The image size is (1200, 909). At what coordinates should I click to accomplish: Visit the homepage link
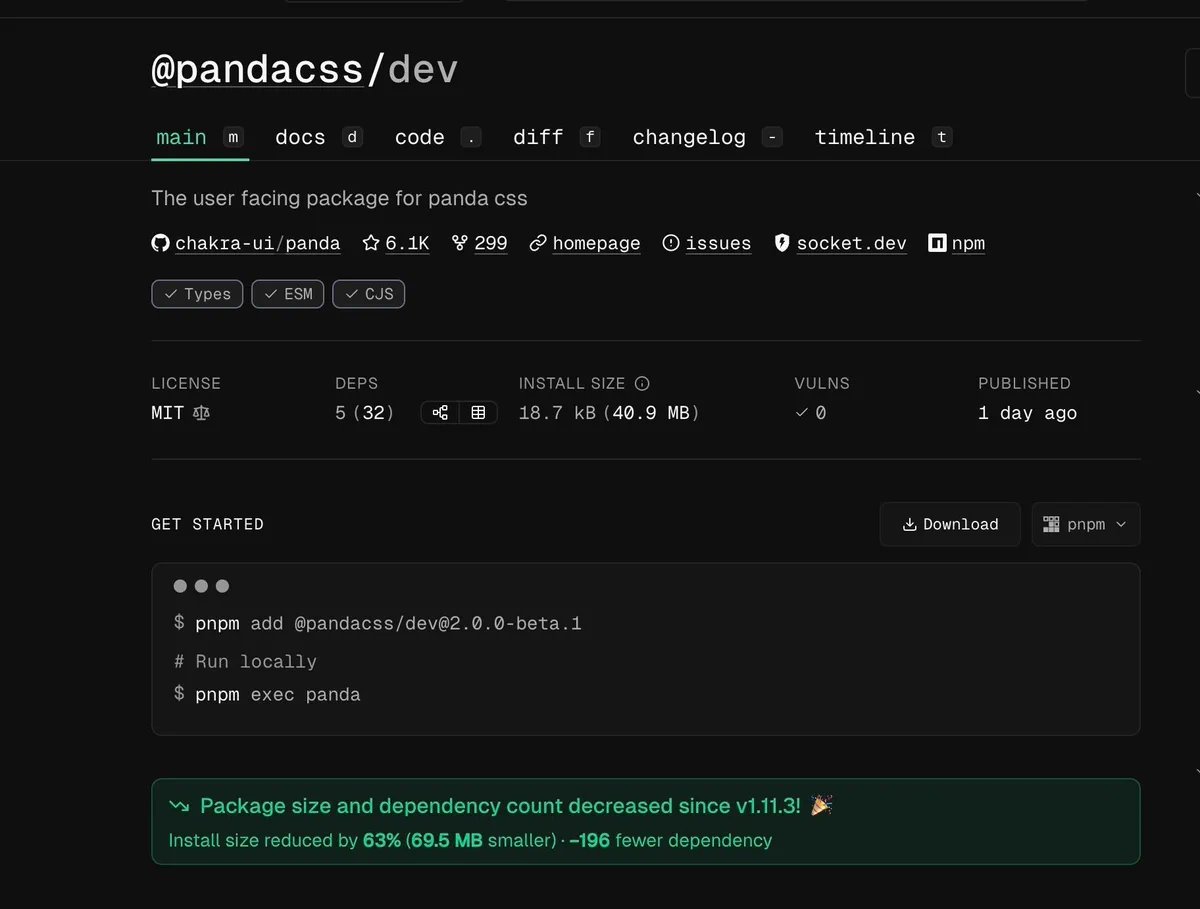(596, 243)
